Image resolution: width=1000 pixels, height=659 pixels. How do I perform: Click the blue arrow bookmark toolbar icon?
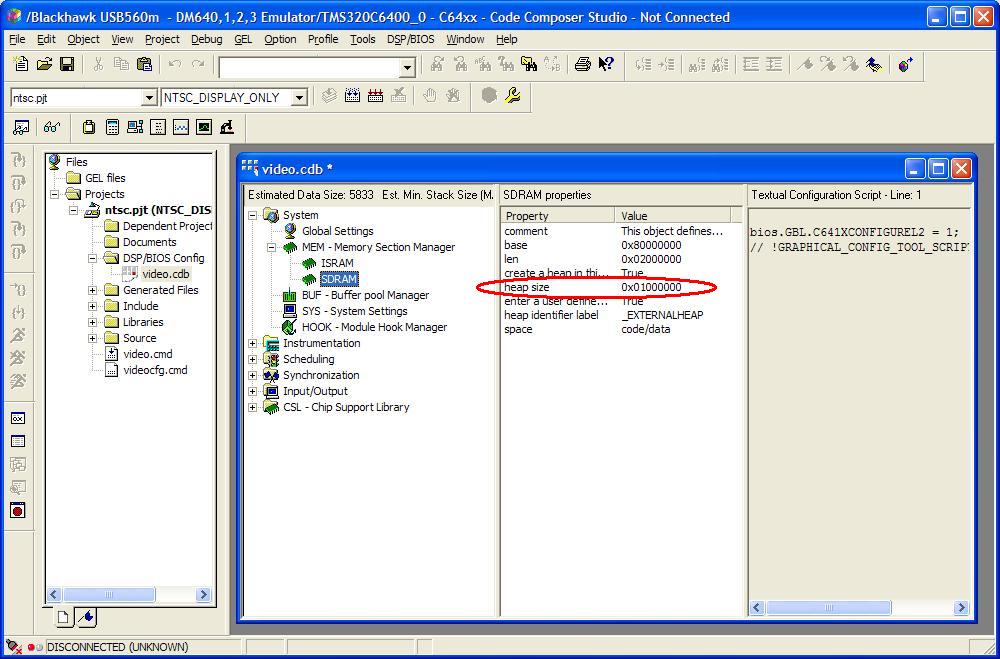tap(874, 64)
